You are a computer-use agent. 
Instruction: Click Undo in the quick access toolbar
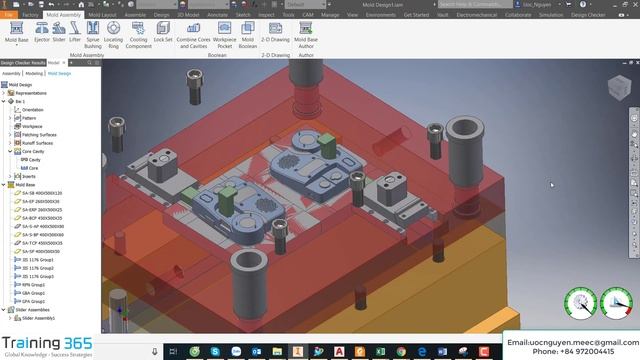pyautogui.click(x=51, y=4)
